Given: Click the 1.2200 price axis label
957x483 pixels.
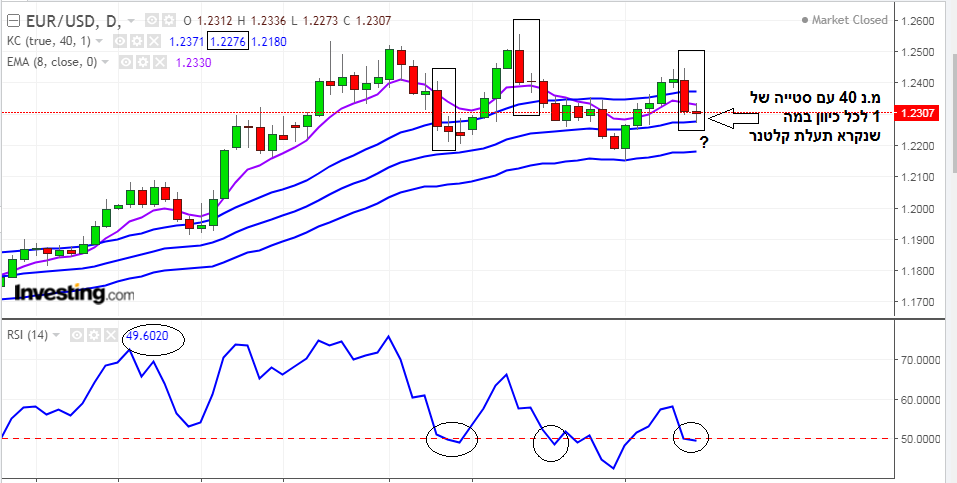Looking at the screenshot, I should [x=917, y=146].
